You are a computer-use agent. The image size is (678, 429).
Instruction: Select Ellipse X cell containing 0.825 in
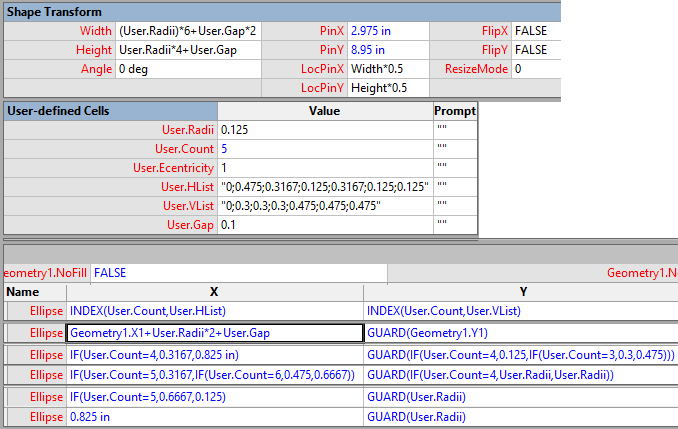[214, 417]
